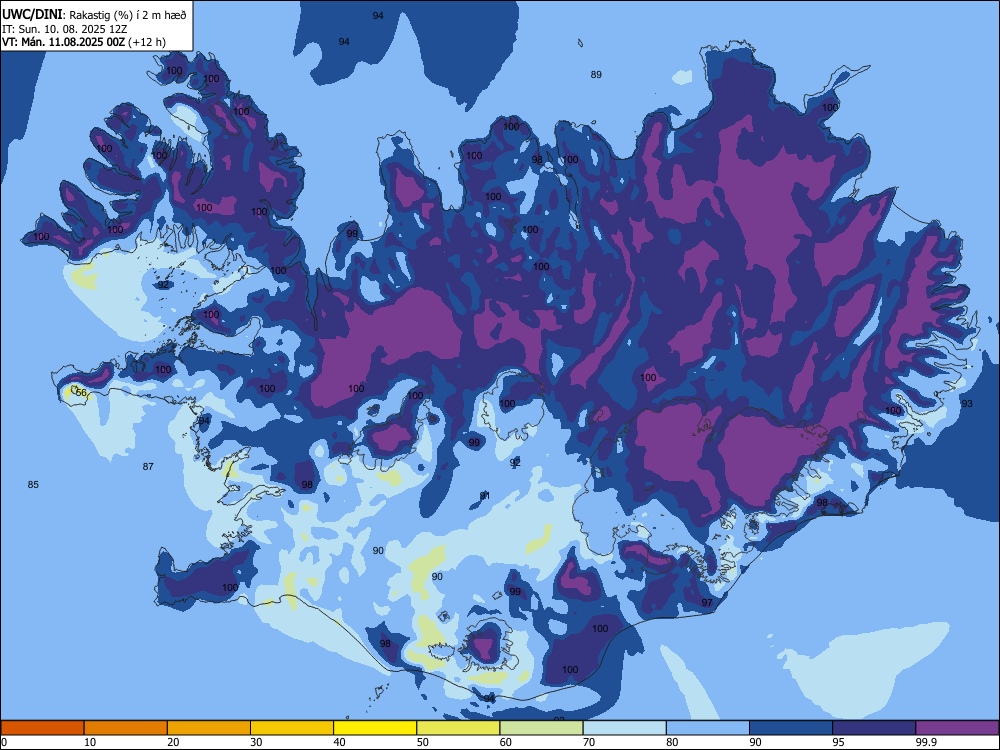The image size is (1000, 750).
Task: Click the 40–50 bright yellow legend swatch
Action: 375,728
